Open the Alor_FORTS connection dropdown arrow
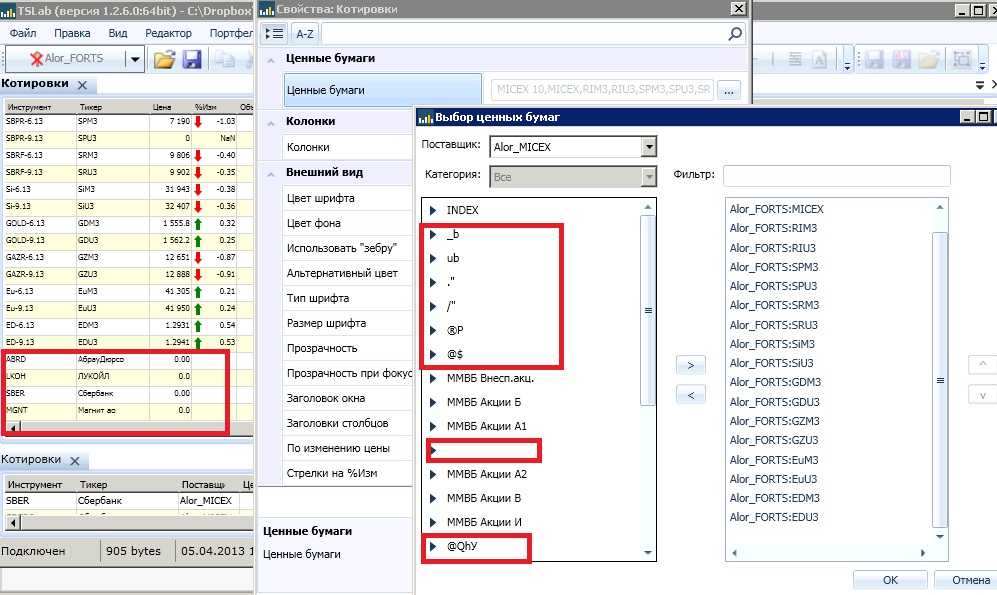 [134, 60]
